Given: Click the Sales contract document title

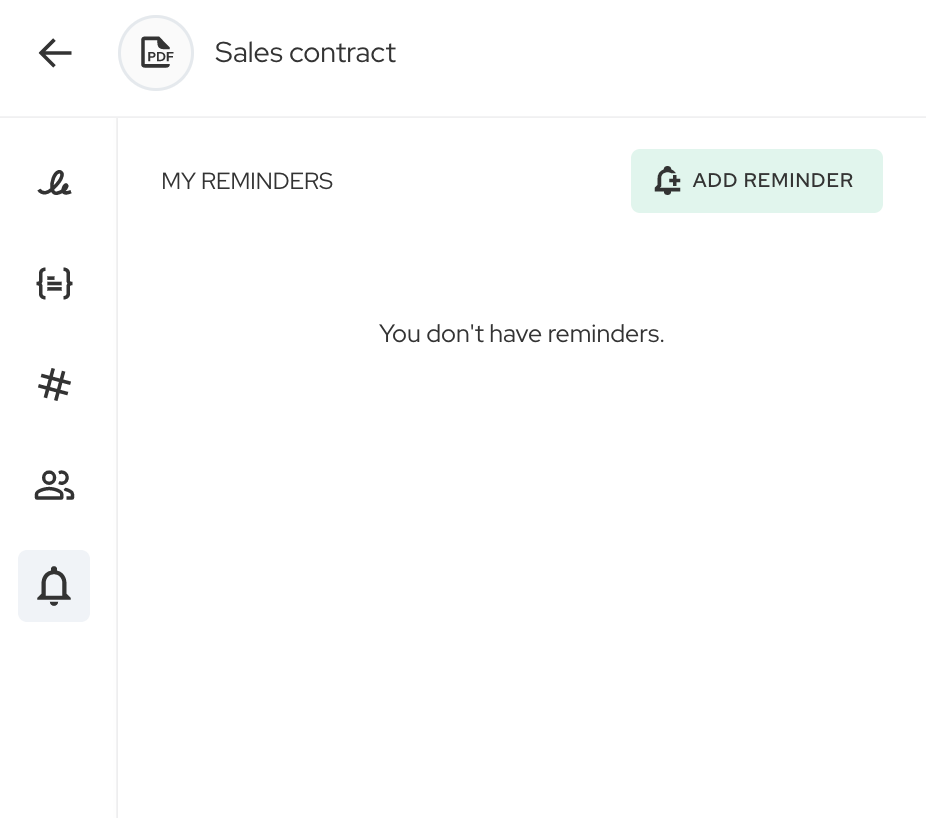Looking at the screenshot, I should (x=305, y=53).
